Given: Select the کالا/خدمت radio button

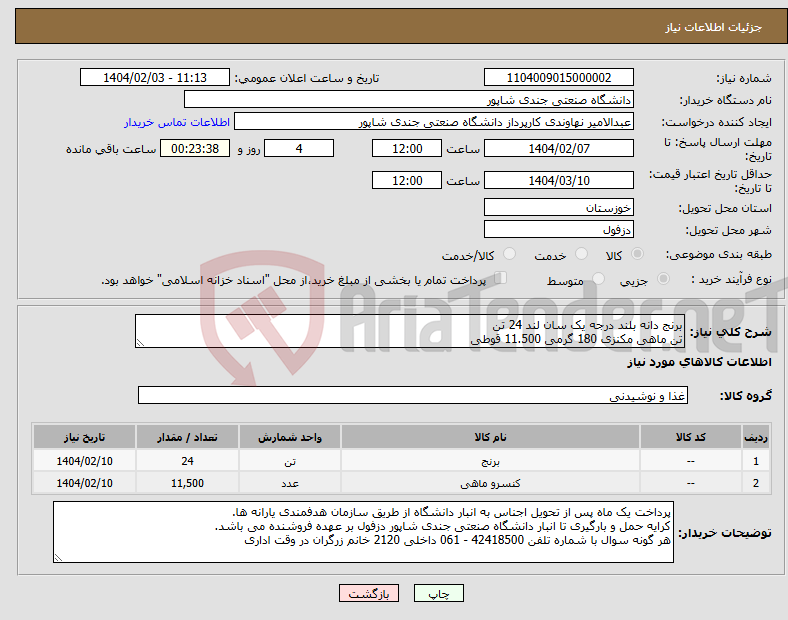Looking at the screenshot, I should point(509,254).
